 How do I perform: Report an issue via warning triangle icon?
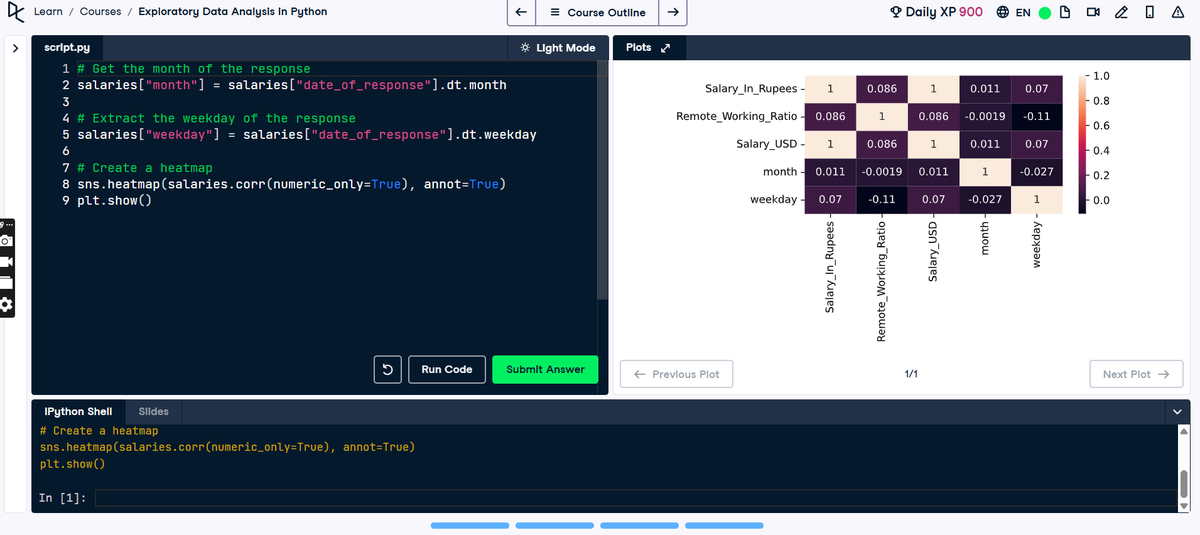pyautogui.click(x=1179, y=12)
